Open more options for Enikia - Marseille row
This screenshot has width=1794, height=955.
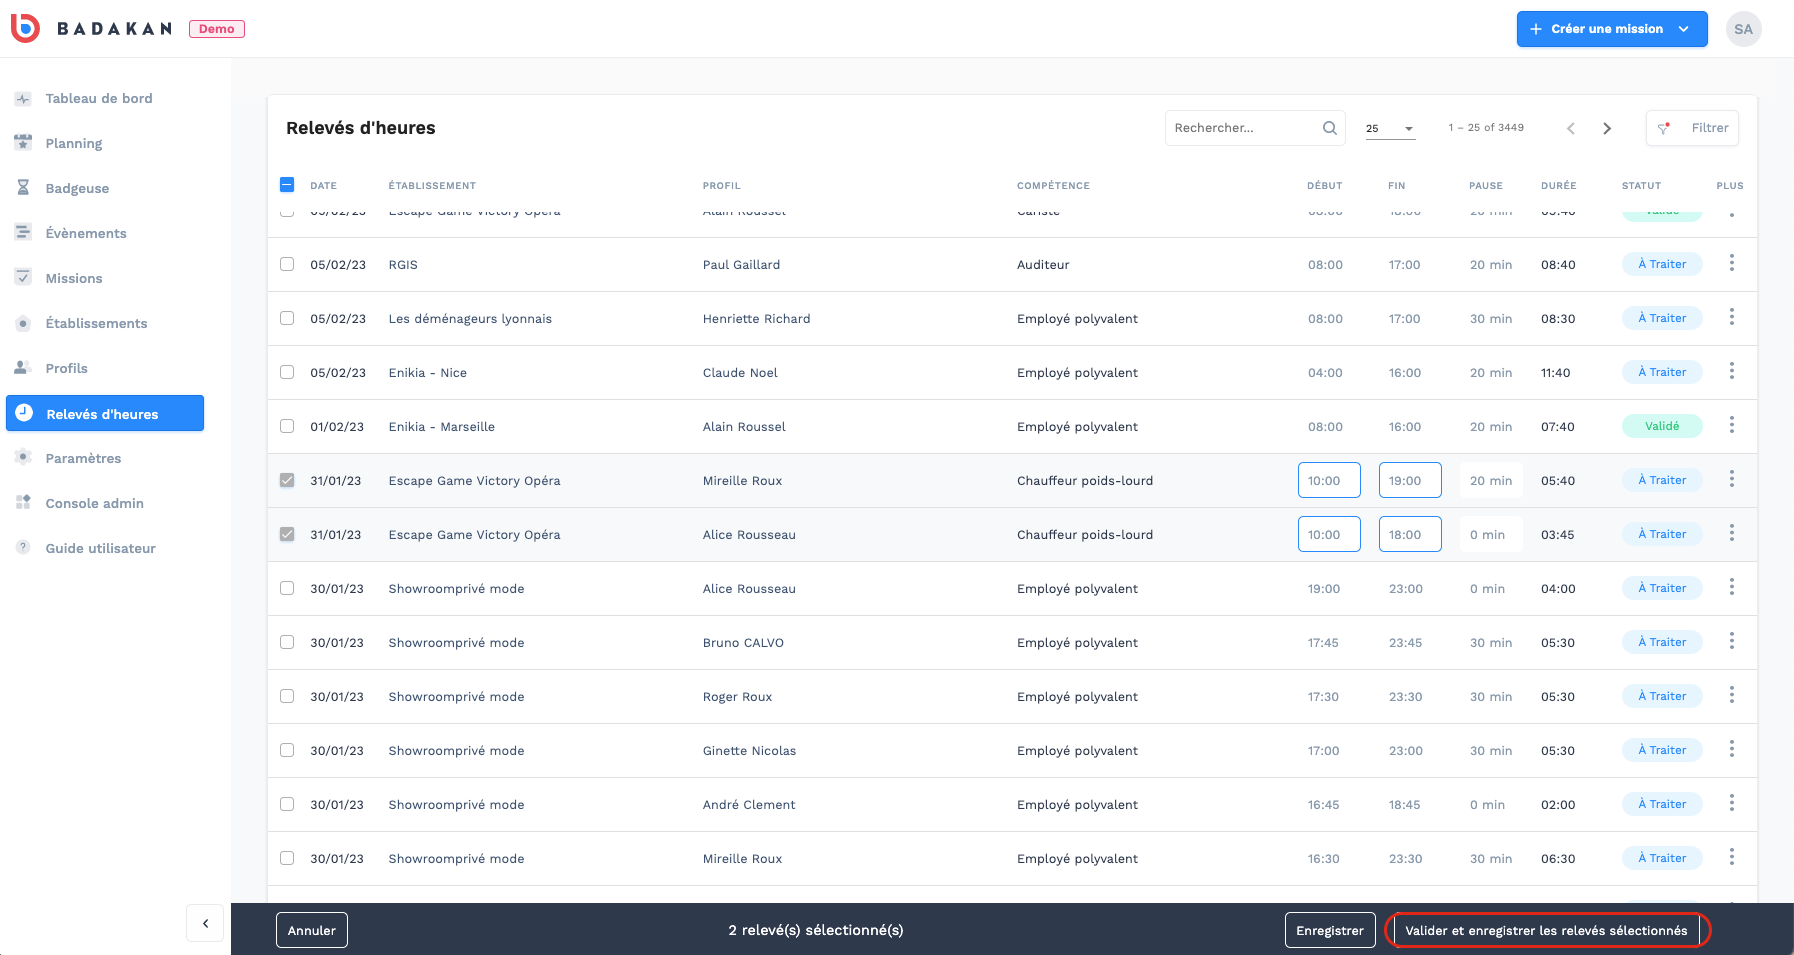click(x=1731, y=425)
